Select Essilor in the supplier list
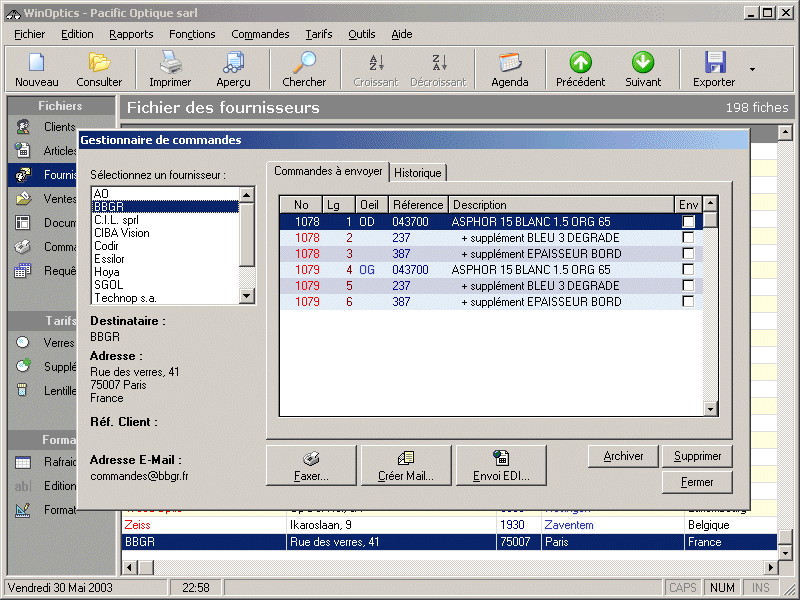 click(109, 259)
